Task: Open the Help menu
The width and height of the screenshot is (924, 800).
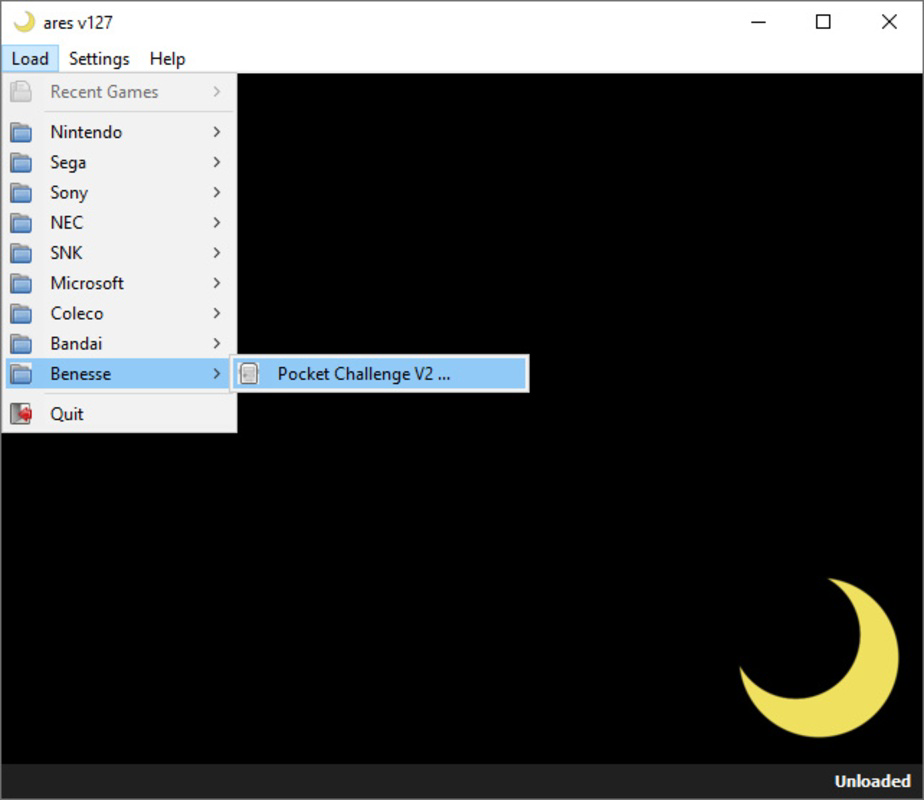Action: tap(167, 59)
